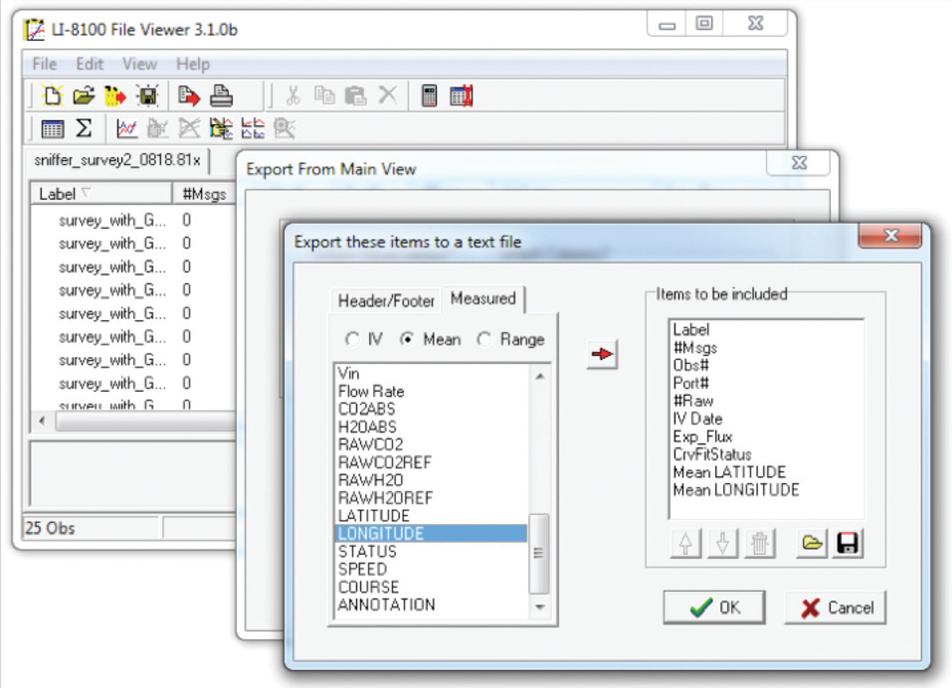The width and height of the screenshot is (952, 688).
Task: Click measured list scroll-down arrow
Action: click(539, 607)
